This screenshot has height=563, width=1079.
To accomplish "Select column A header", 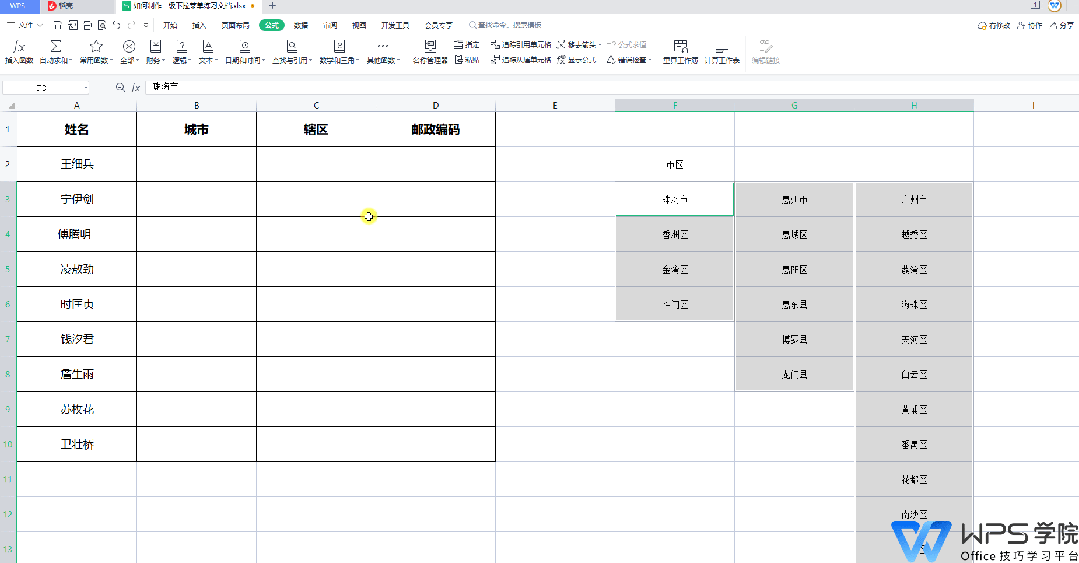I will [76, 105].
